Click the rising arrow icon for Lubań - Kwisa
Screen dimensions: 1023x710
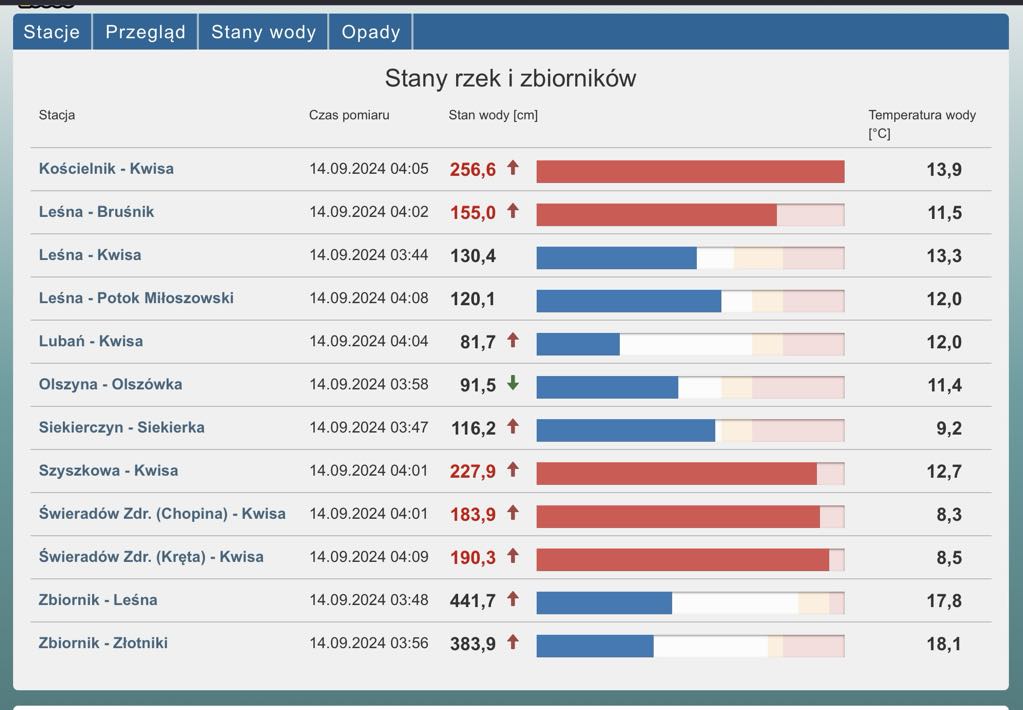[513, 340]
